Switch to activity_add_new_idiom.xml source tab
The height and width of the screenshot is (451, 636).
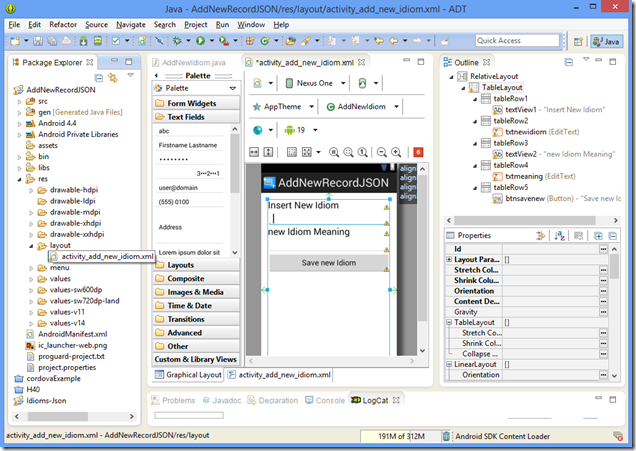(x=279, y=375)
